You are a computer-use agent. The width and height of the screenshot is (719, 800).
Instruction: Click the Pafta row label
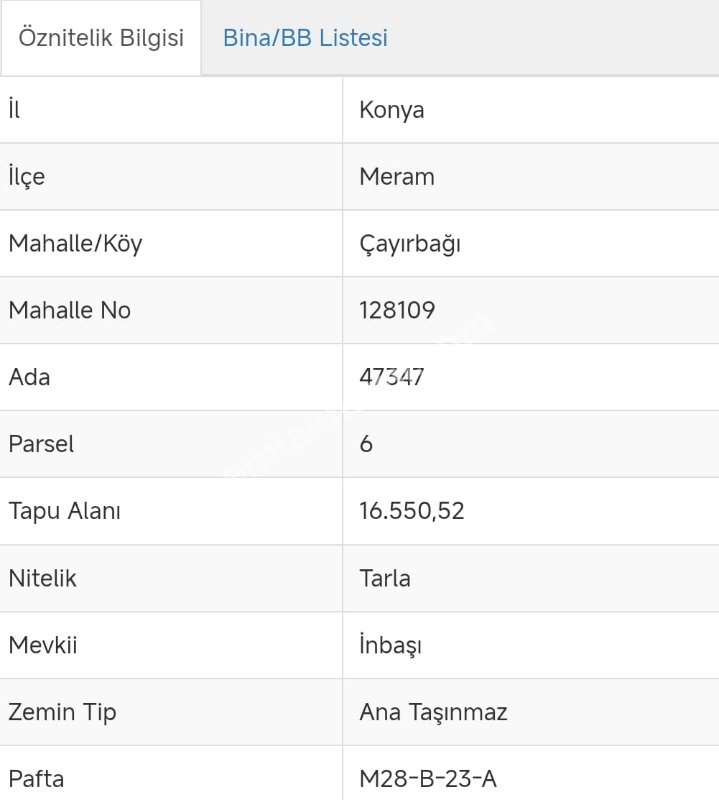coord(36,778)
